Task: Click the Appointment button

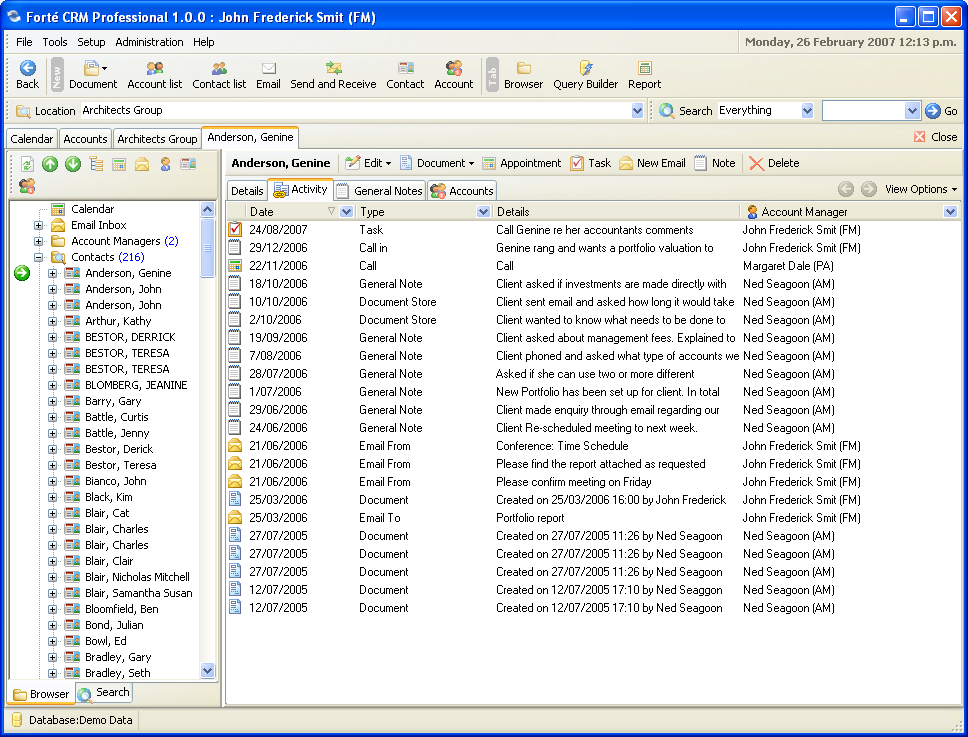Action: tap(521, 163)
